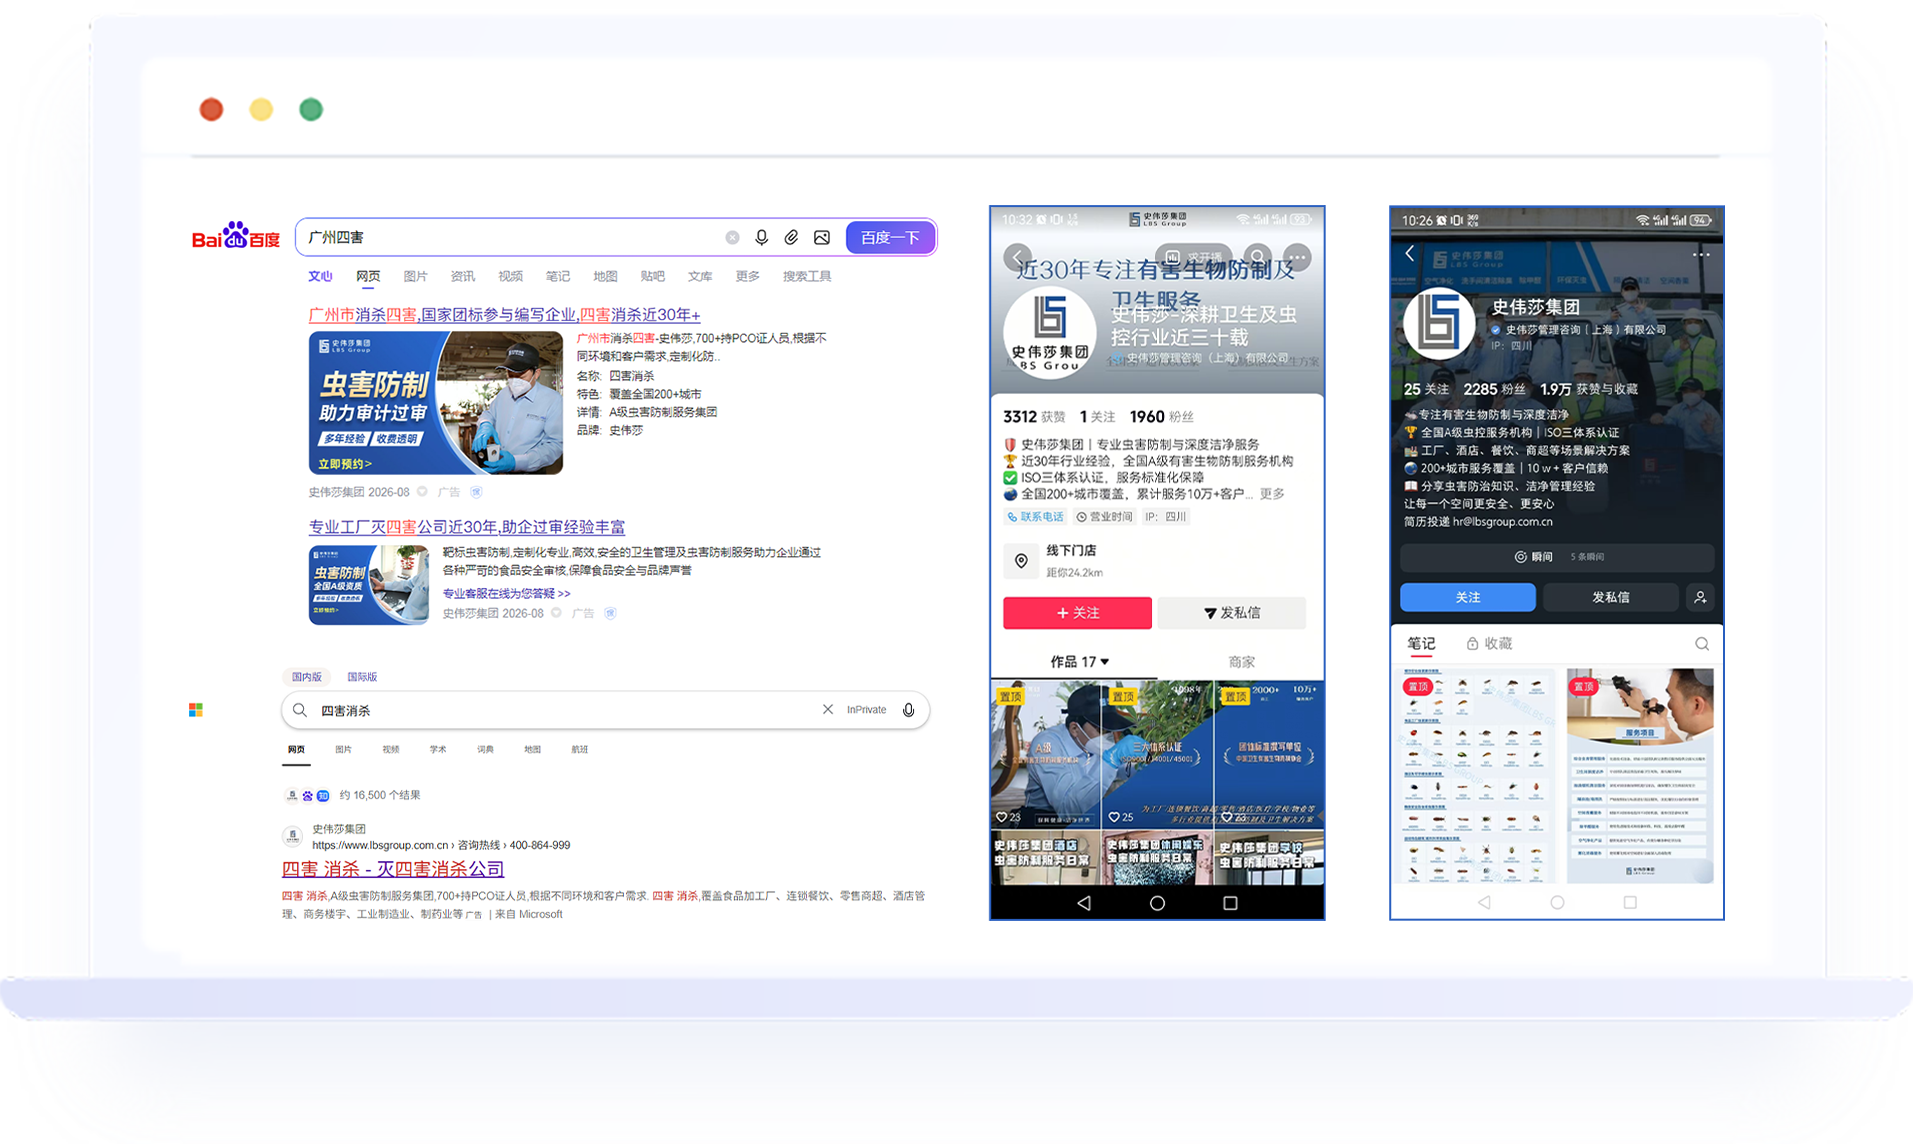The height and width of the screenshot is (1144, 1913).
Task: Clear the Baidu search box text
Action: tap(732, 238)
